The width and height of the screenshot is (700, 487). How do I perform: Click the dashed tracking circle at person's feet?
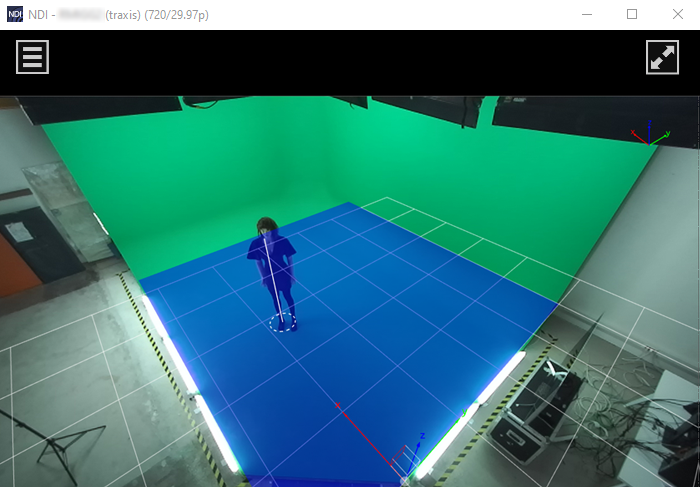283,324
